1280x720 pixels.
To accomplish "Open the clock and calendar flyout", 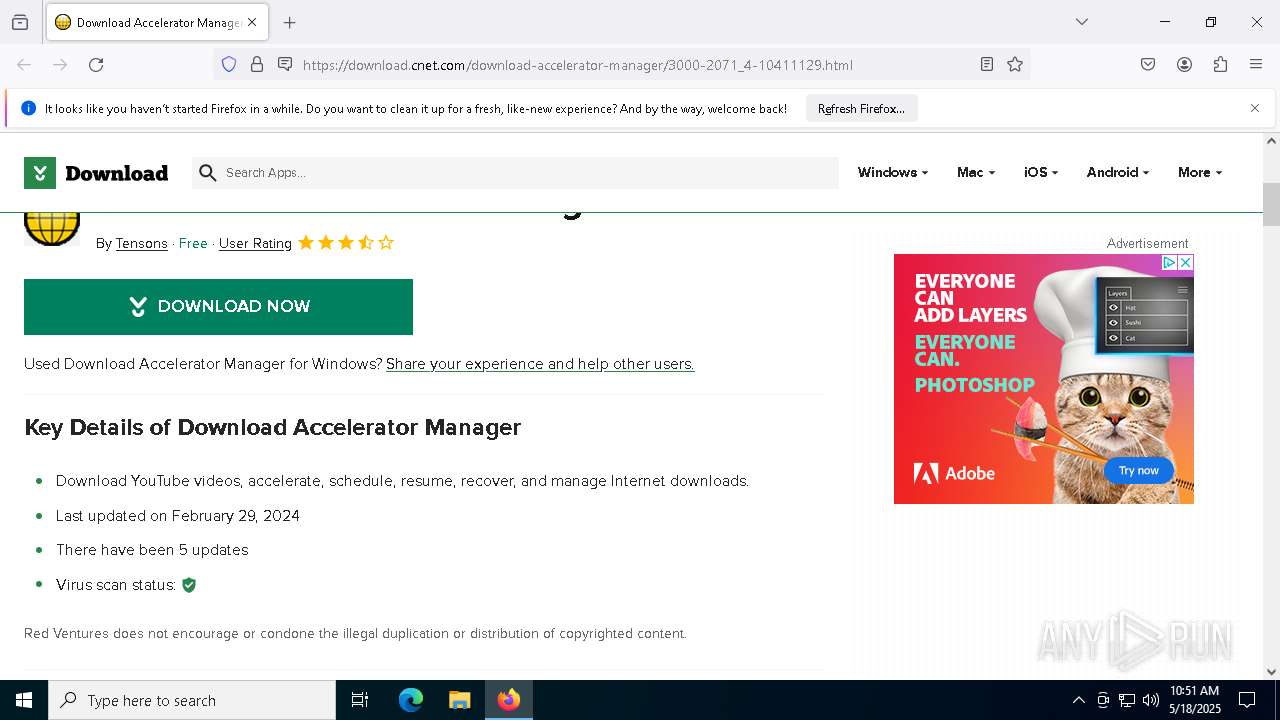I will pyautogui.click(x=1195, y=700).
